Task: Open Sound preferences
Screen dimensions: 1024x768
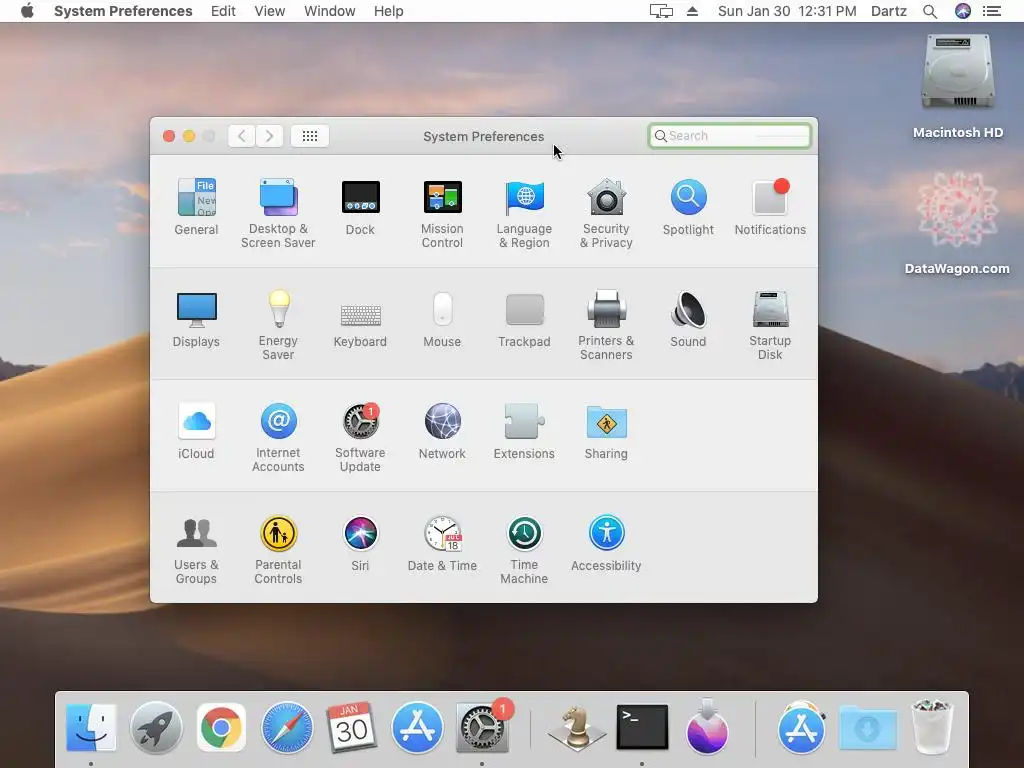Action: coord(688,319)
